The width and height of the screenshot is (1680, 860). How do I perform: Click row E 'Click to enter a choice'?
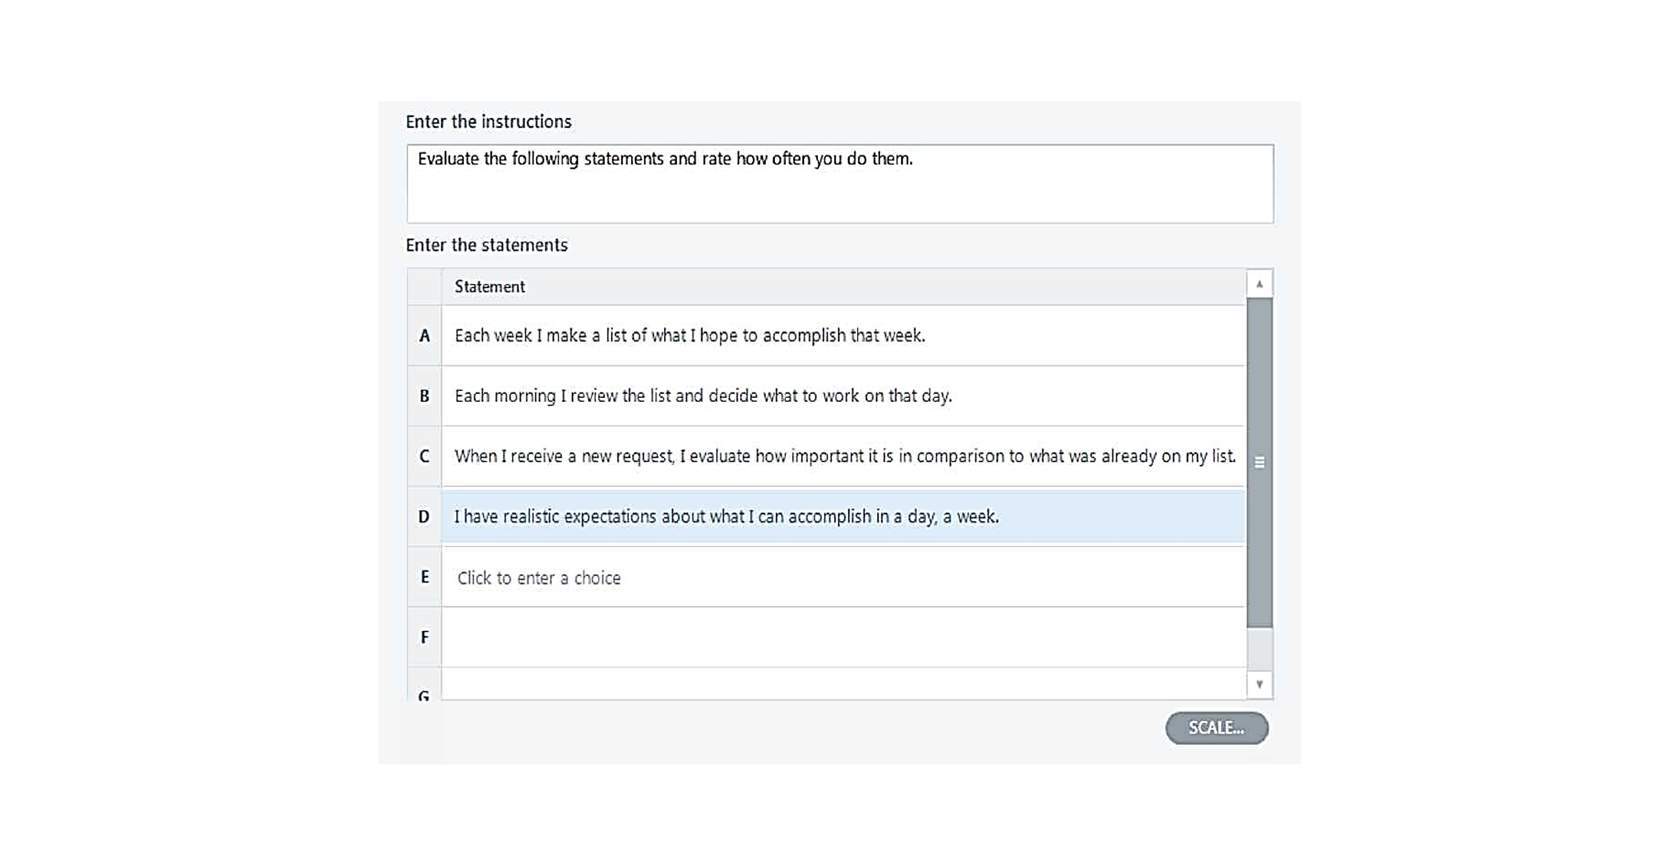pos(844,577)
